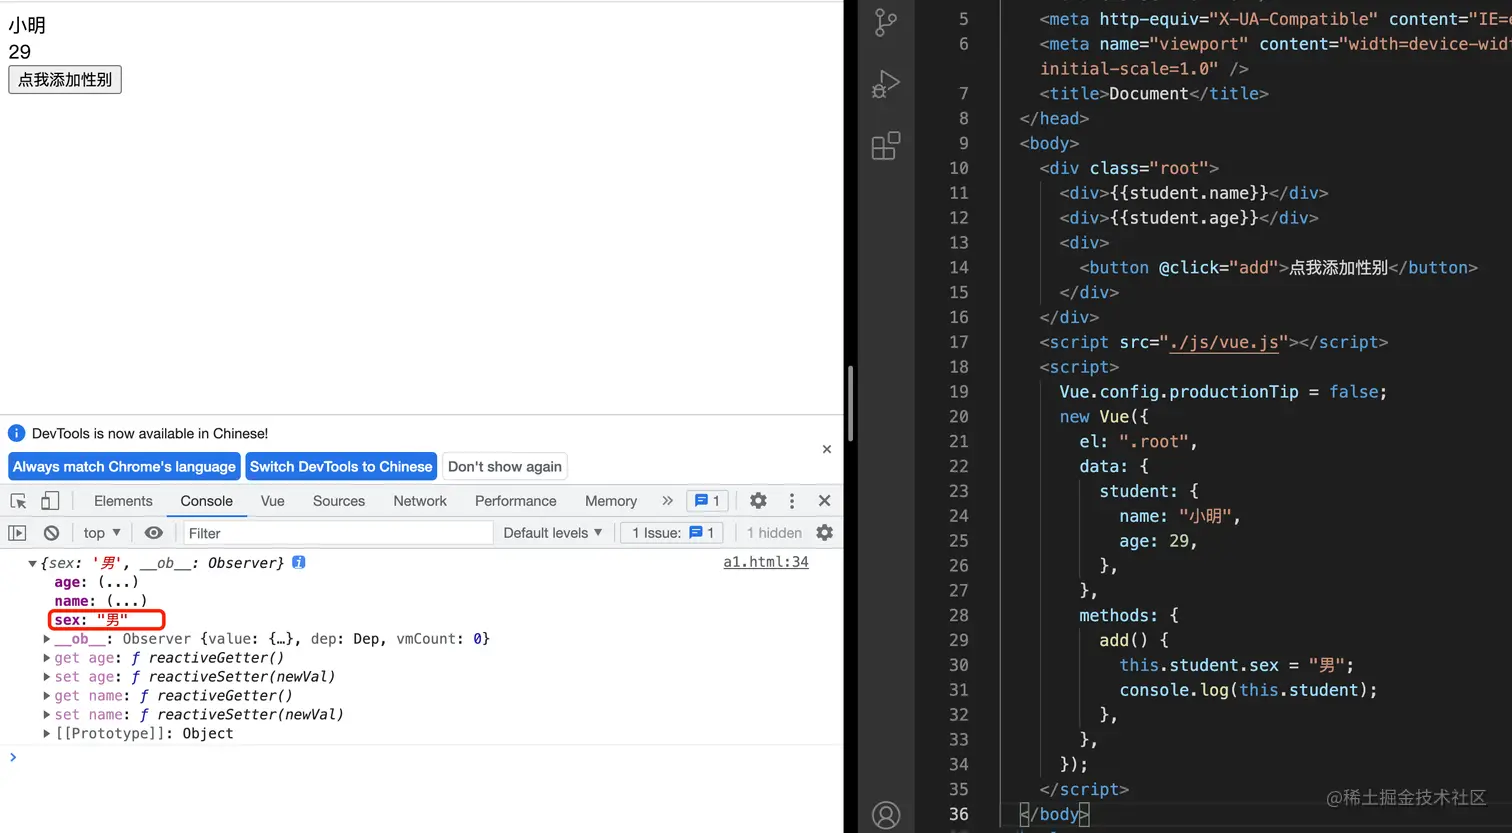Open Run and Debug view icon

[x=886, y=84]
